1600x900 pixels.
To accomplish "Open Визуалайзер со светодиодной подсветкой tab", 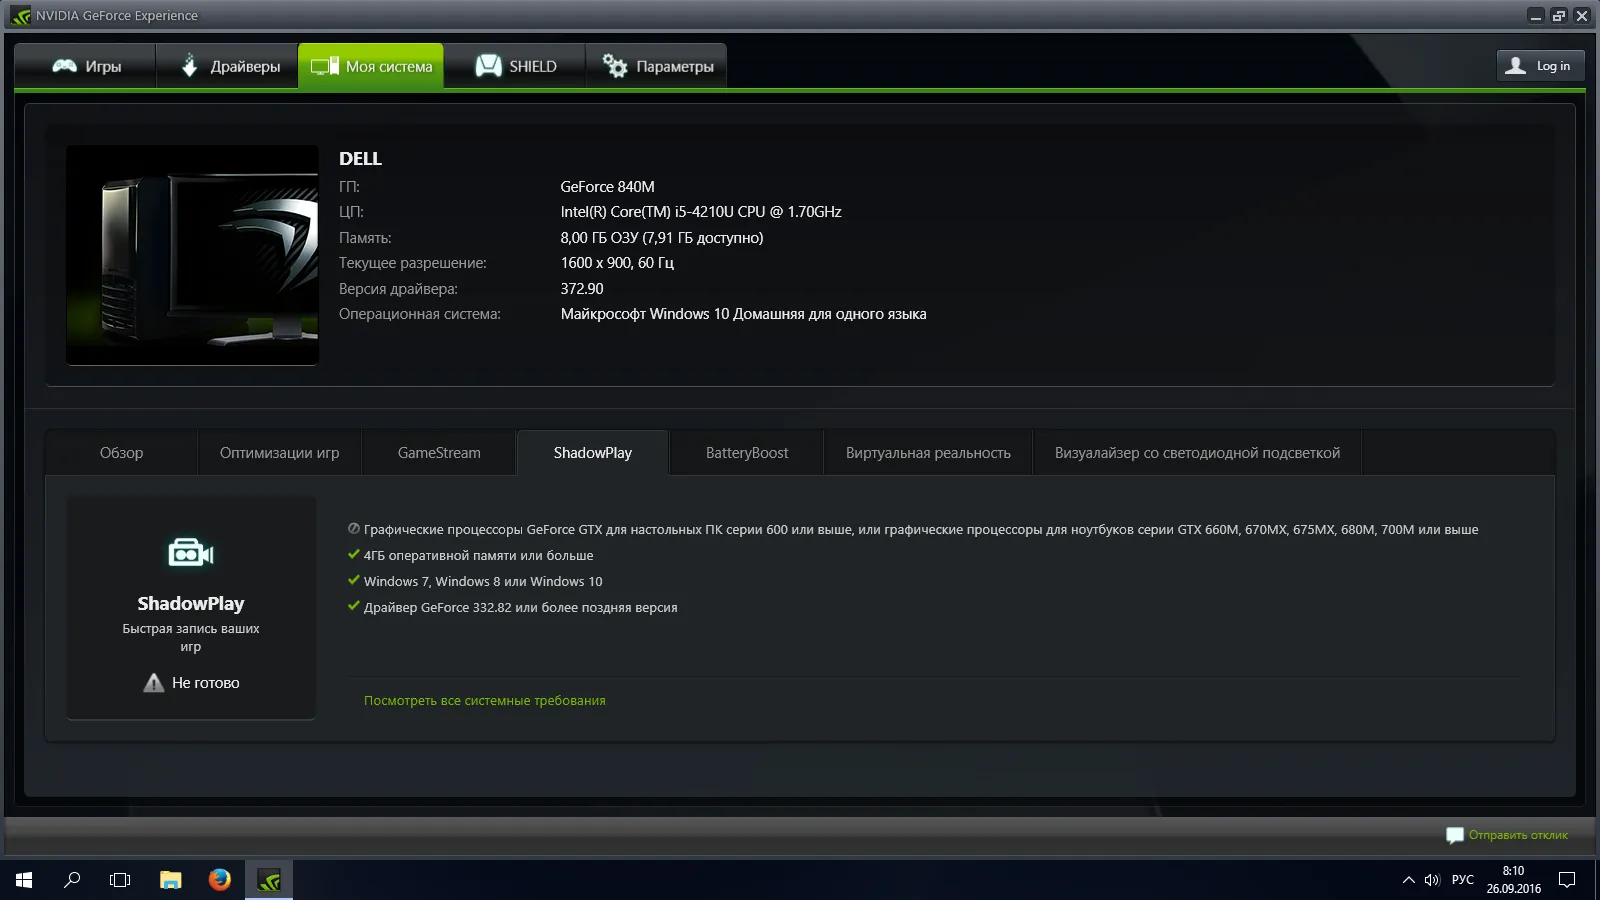I will point(1197,453).
